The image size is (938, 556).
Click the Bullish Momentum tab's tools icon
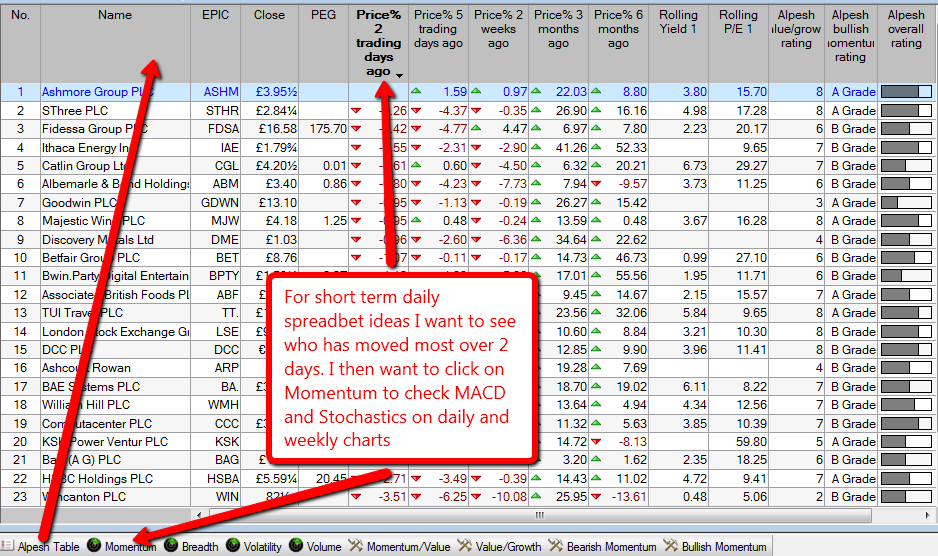(670, 545)
